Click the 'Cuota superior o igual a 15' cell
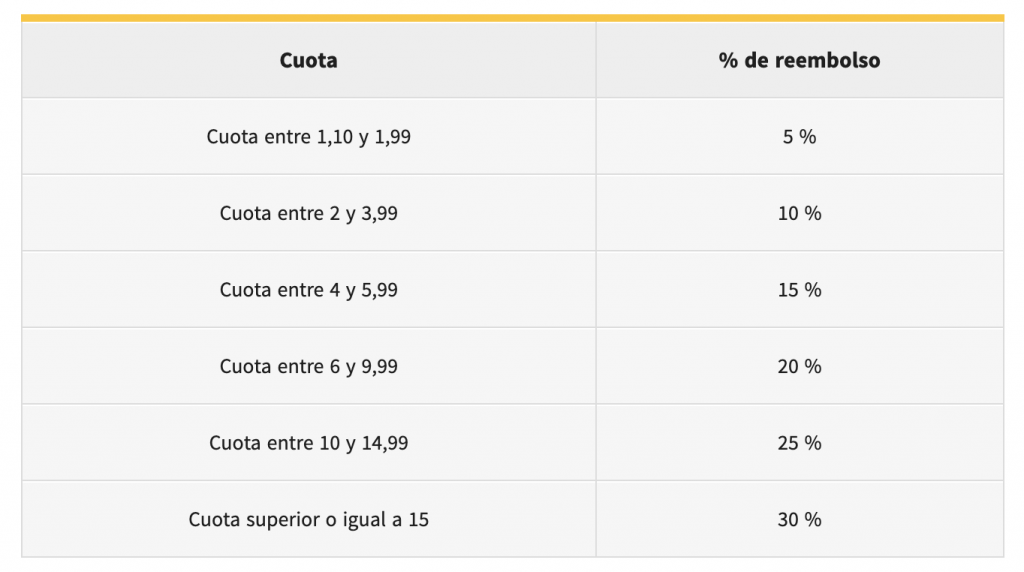Image resolution: width=1024 pixels, height=572 pixels. point(308,520)
